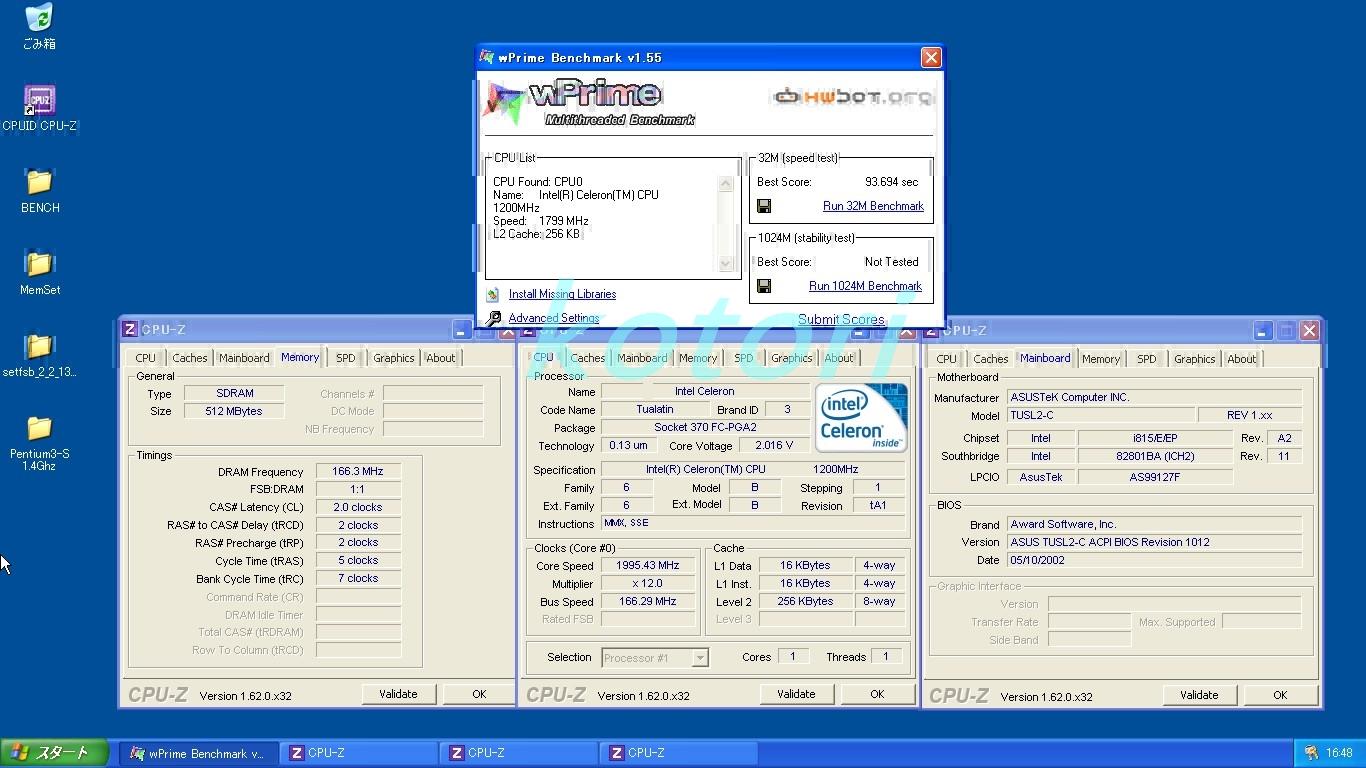Click the motherboard Model field TUSL2-C
The width and height of the screenshot is (1366, 768).
(1100, 415)
